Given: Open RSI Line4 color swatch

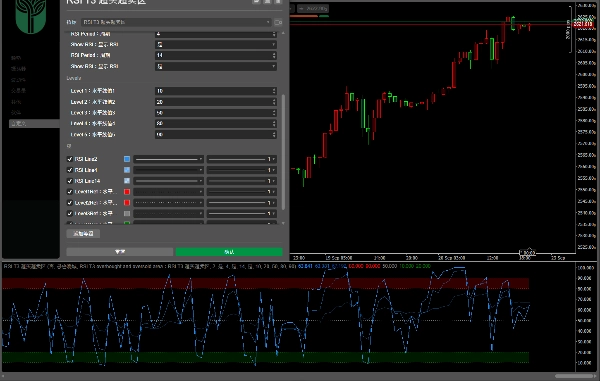Looking at the screenshot, I should coord(127,170).
